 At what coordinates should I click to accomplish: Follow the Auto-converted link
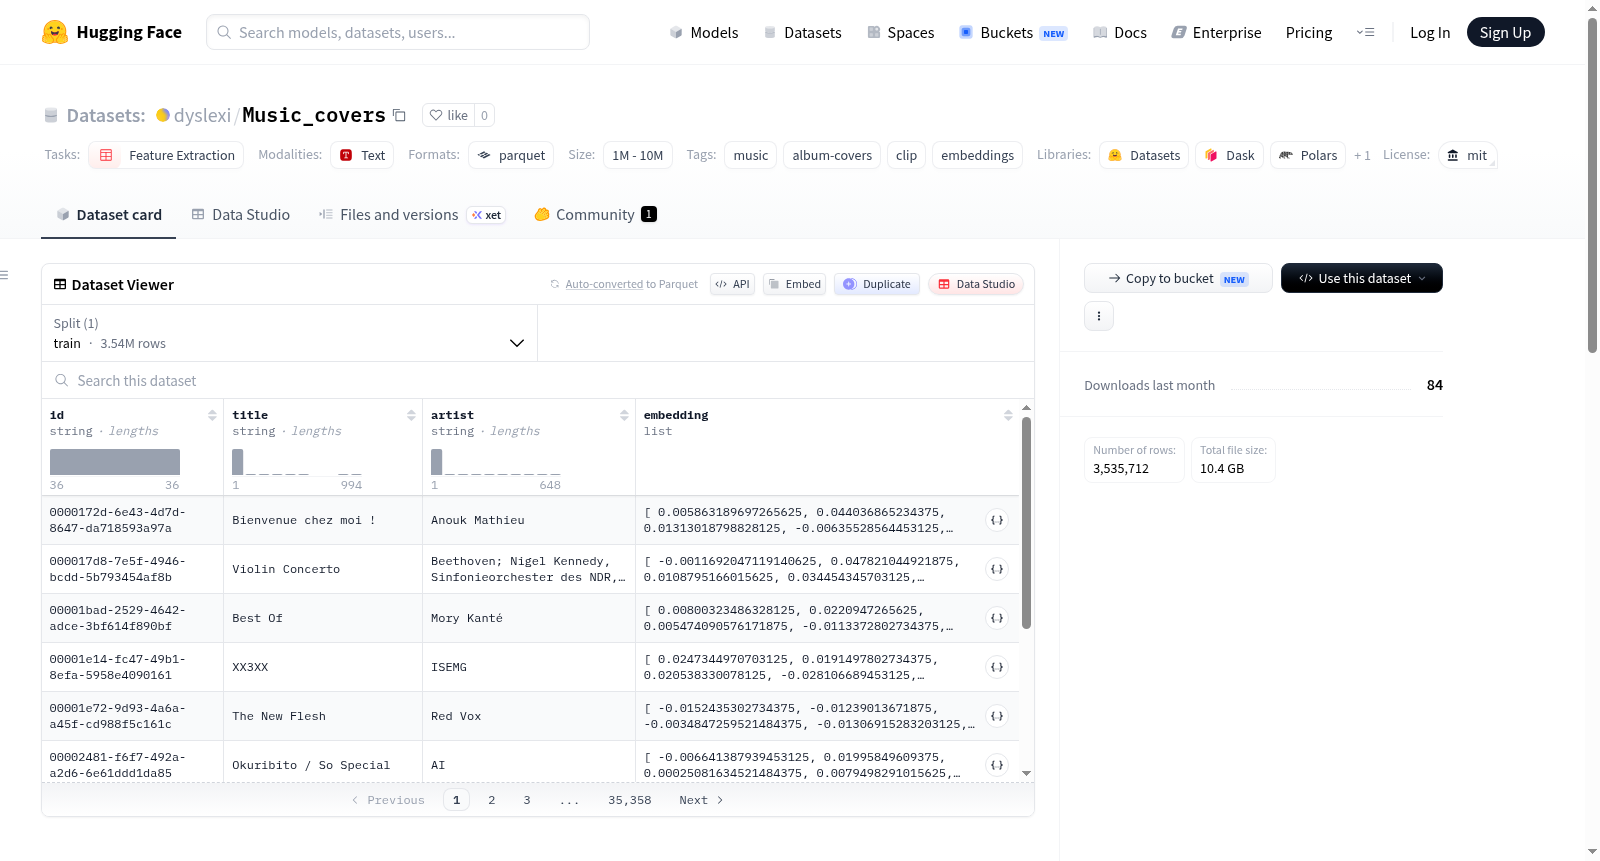point(604,284)
